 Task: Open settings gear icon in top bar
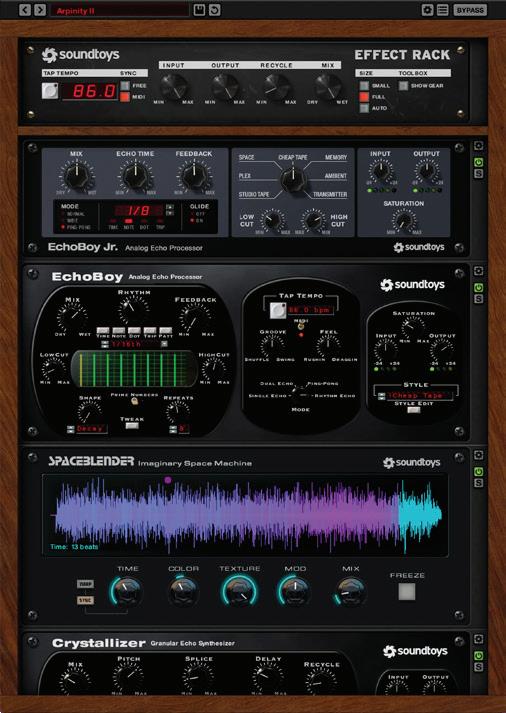click(x=427, y=10)
